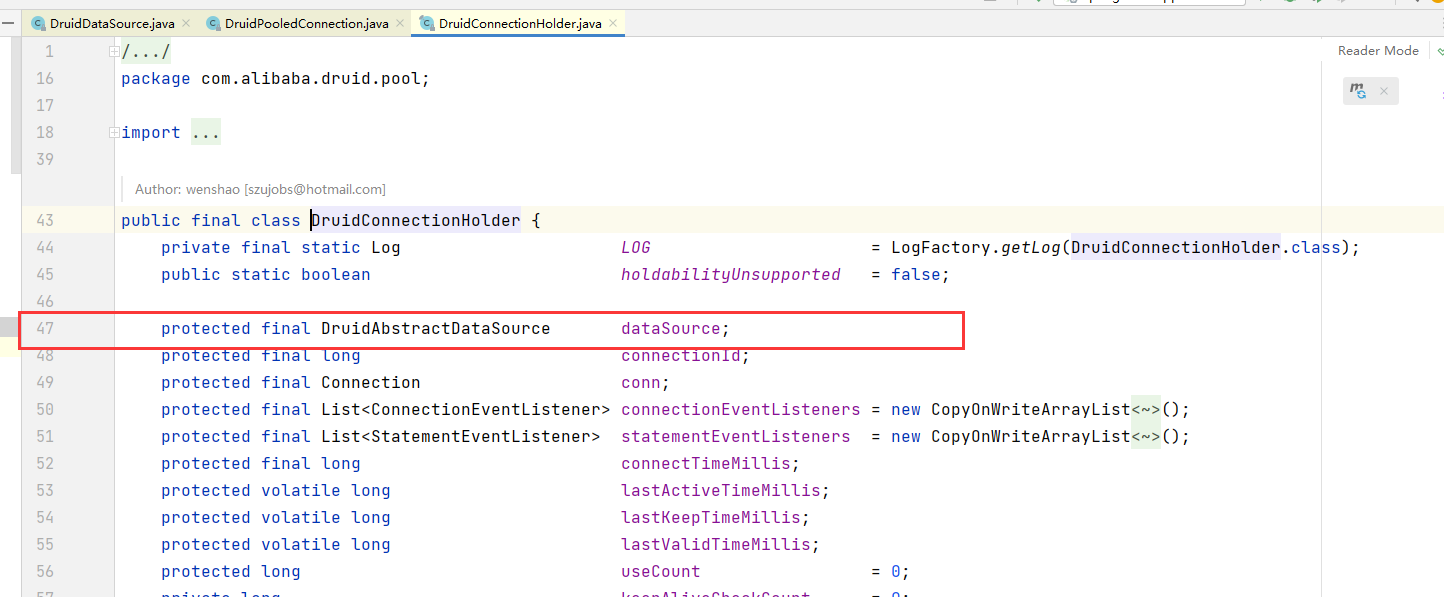Close the DruidPooledConnection.java tab
This screenshot has width=1444, height=597.
click(400, 23)
